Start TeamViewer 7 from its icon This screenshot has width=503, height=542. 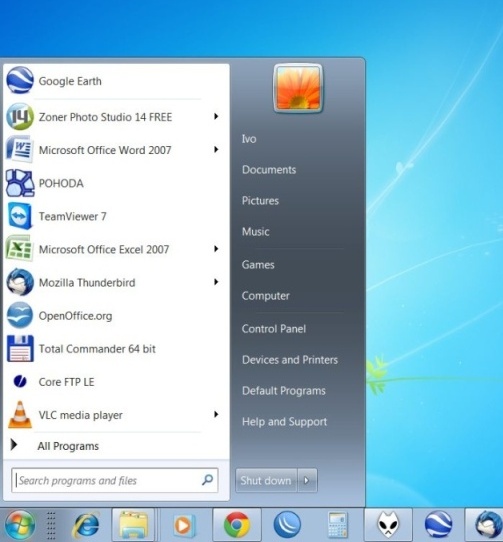pyautogui.click(x=20, y=216)
